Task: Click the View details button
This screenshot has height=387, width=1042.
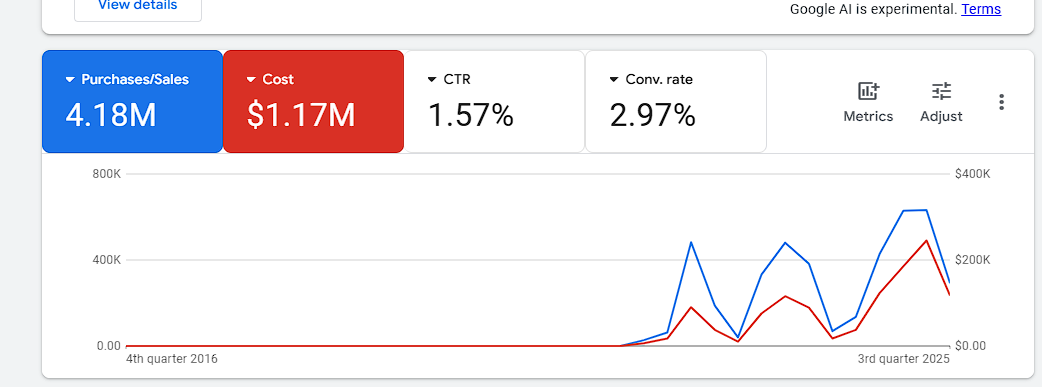Action: (138, 6)
